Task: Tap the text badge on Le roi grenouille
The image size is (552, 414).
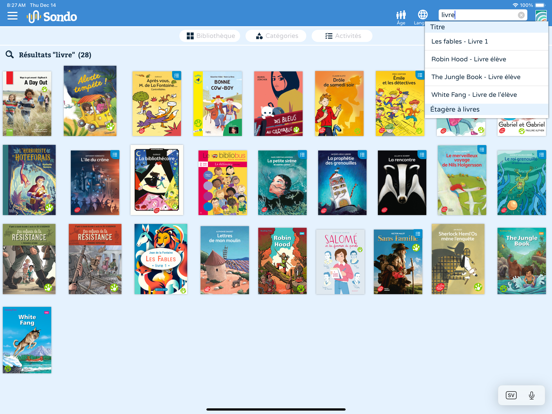Action: click(x=541, y=154)
